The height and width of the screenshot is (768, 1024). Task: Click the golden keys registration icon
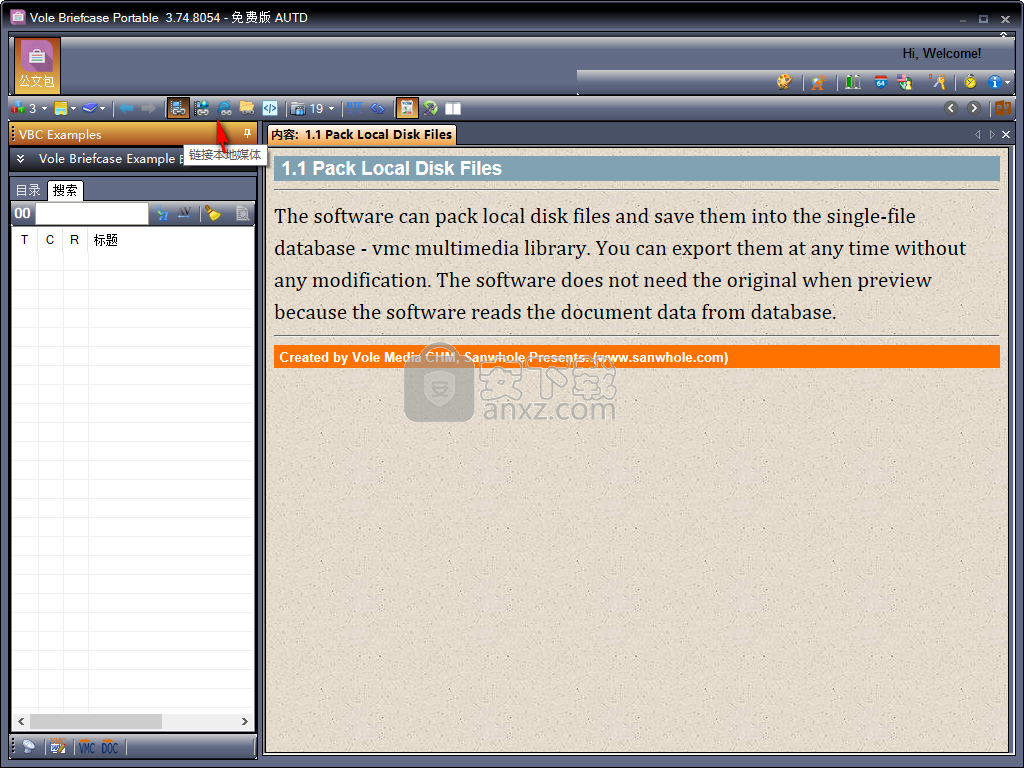click(937, 82)
